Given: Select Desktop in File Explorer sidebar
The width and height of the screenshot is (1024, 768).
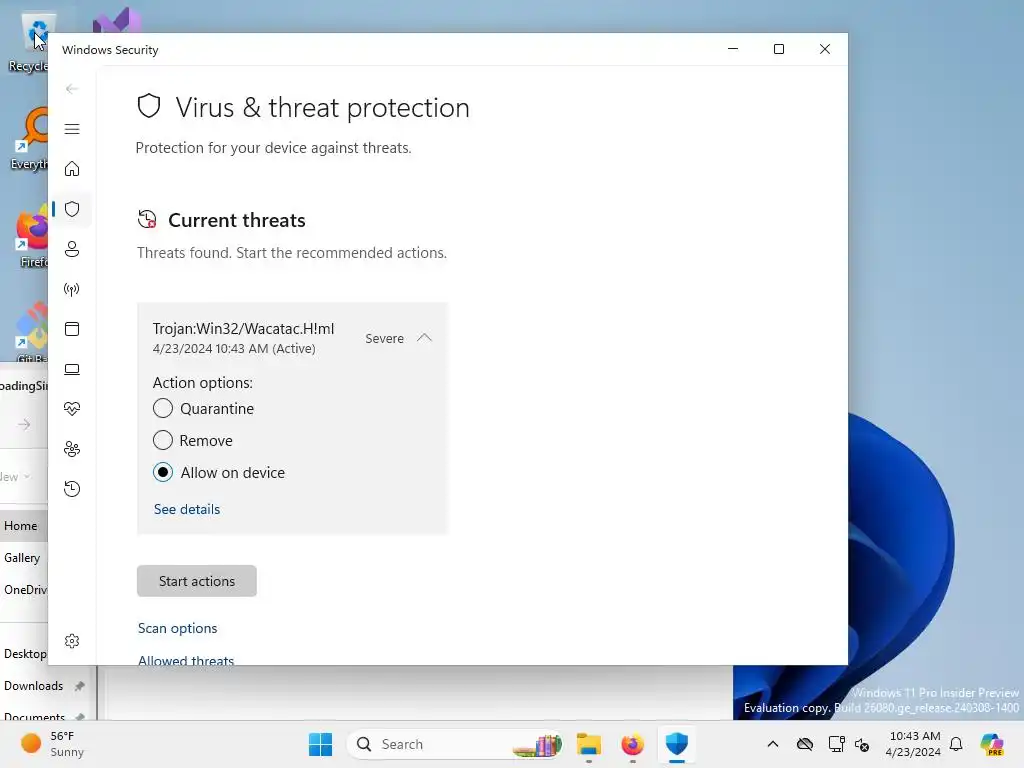Looking at the screenshot, I should [x=25, y=654].
